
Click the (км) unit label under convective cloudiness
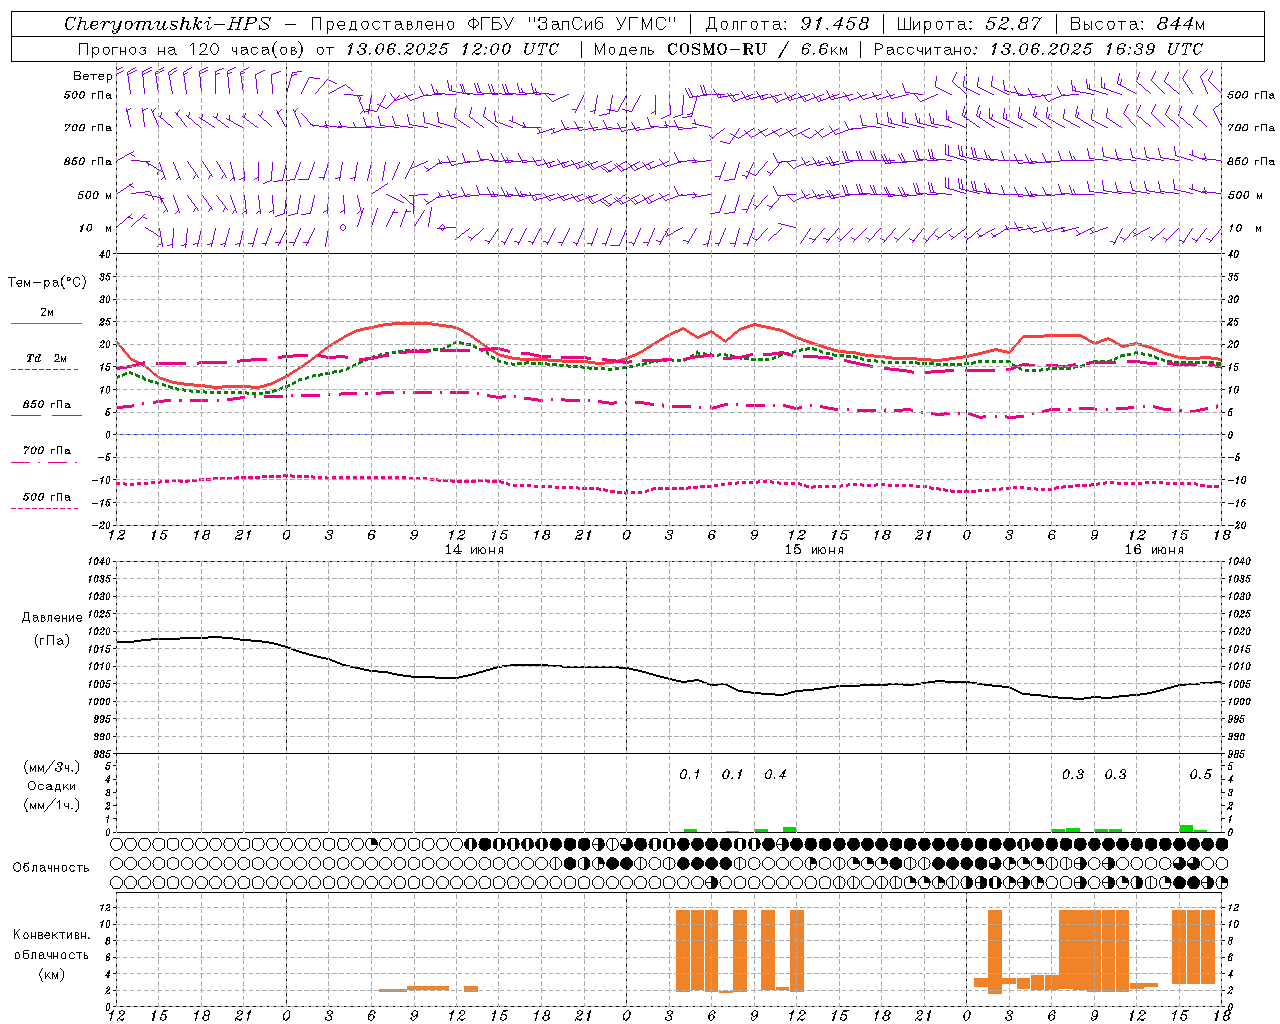tap(52, 974)
